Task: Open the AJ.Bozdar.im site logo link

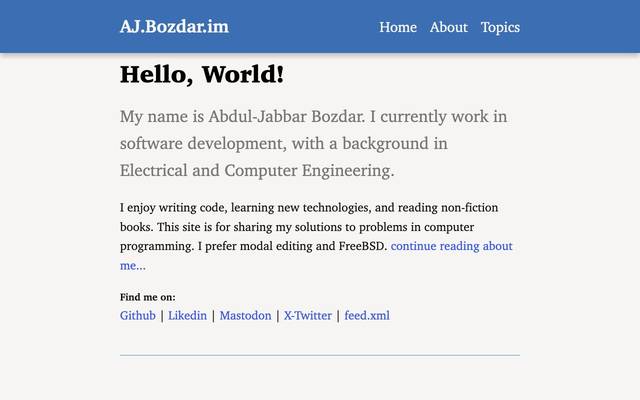Action: point(174,27)
